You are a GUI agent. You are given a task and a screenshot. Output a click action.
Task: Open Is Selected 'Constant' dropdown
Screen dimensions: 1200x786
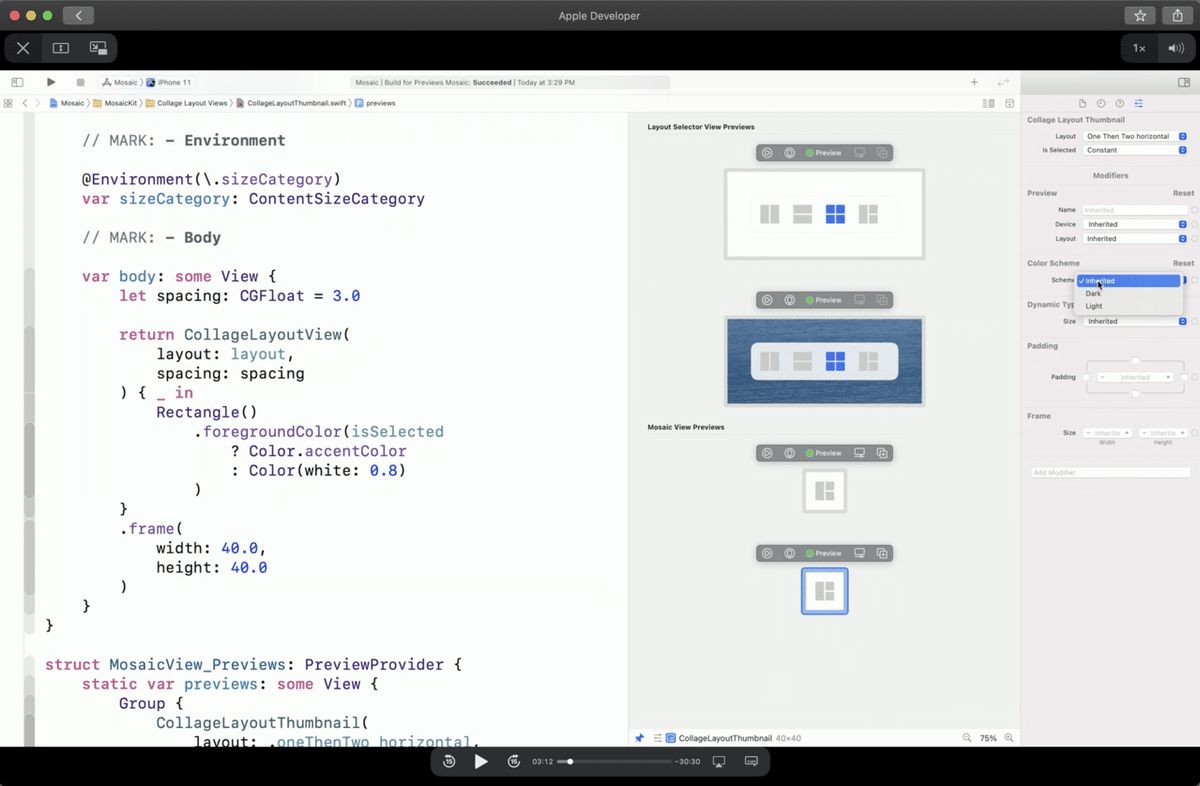coord(1135,150)
